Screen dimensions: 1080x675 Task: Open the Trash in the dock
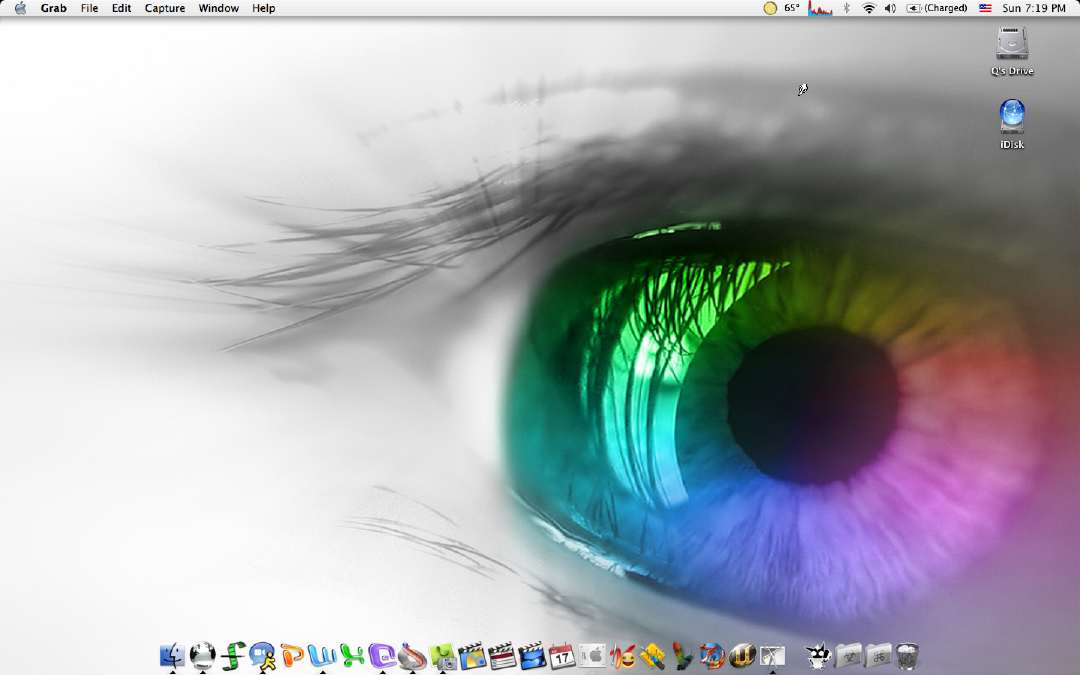[x=907, y=656]
